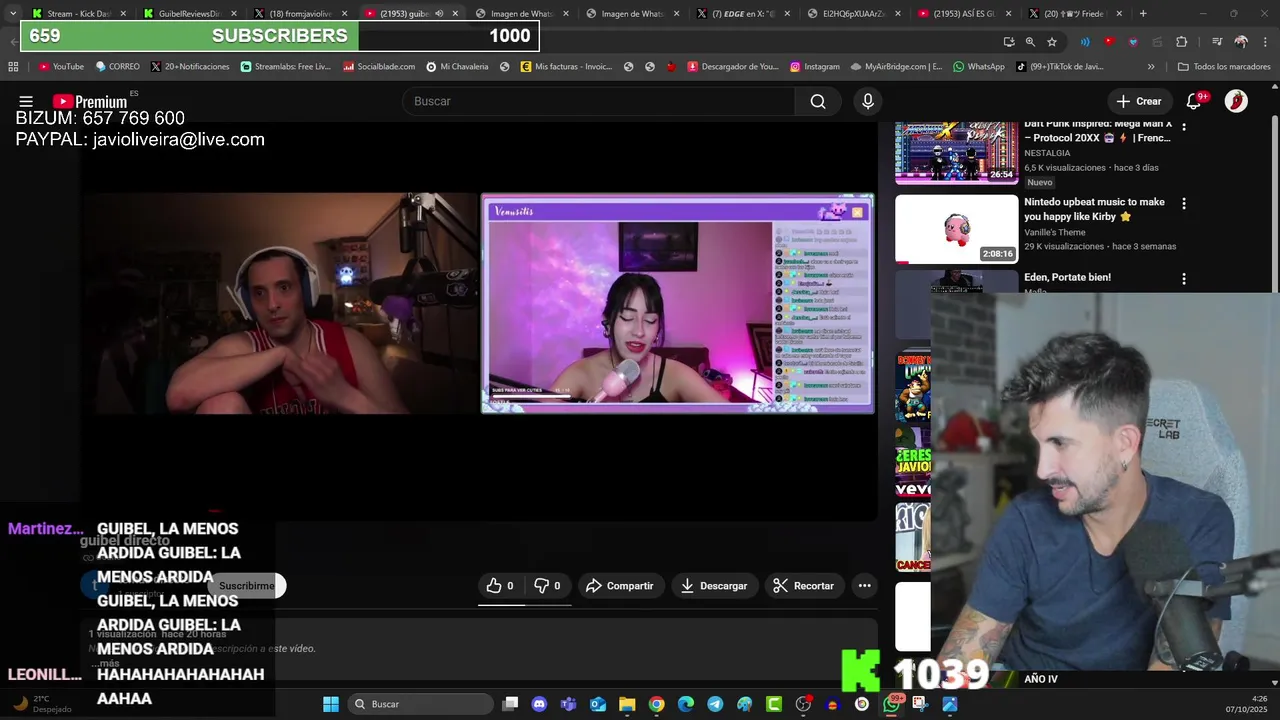Open the Daft Punk Mega Man thumbnail
The image size is (1280, 720).
[x=956, y=153]
